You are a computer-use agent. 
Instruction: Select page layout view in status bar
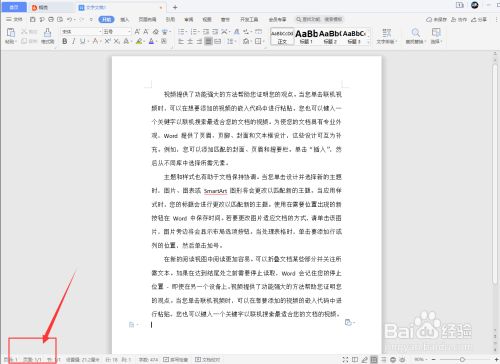(374, 359)
